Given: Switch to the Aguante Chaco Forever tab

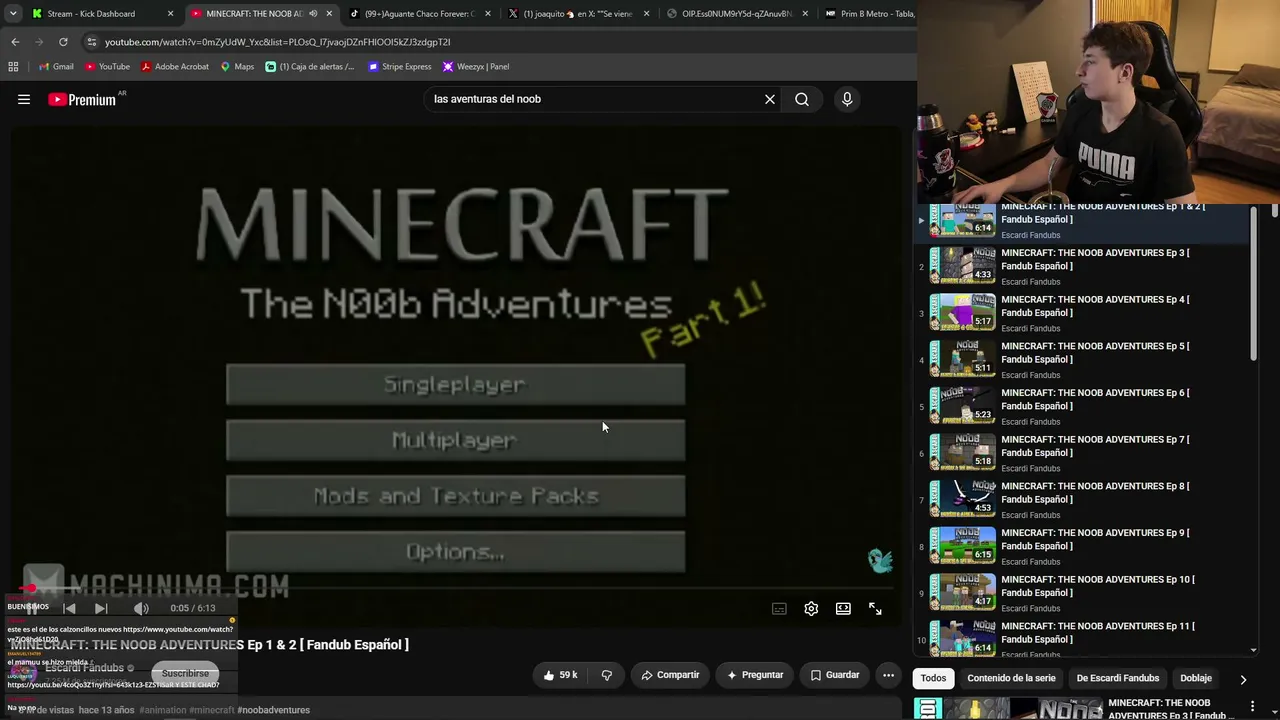Looking at the screenshot, I should (418, 14).
